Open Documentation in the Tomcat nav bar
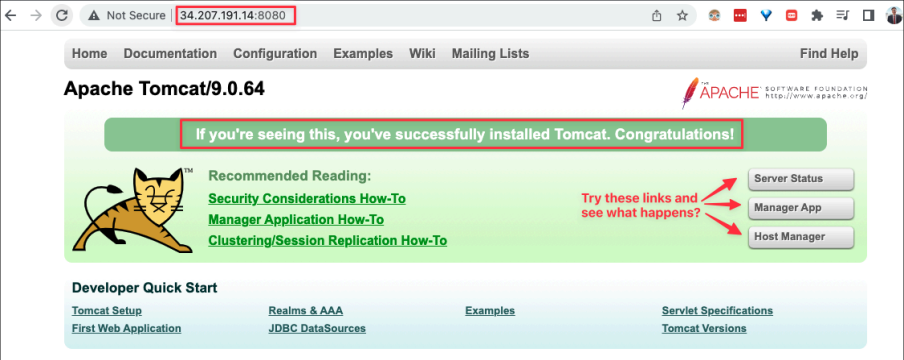The height and width of the screenshot is (360, 904). pos(170,54)
